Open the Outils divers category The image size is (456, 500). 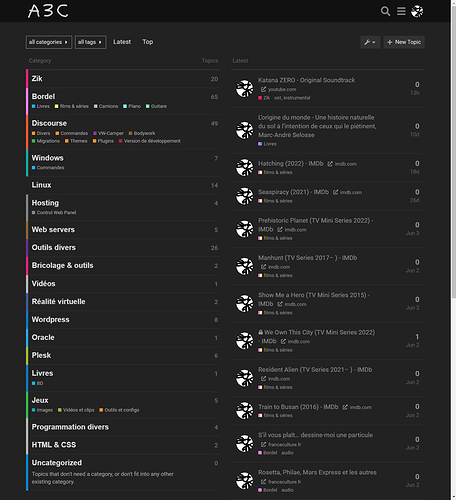pyautogui.click(x=54, y=248)
